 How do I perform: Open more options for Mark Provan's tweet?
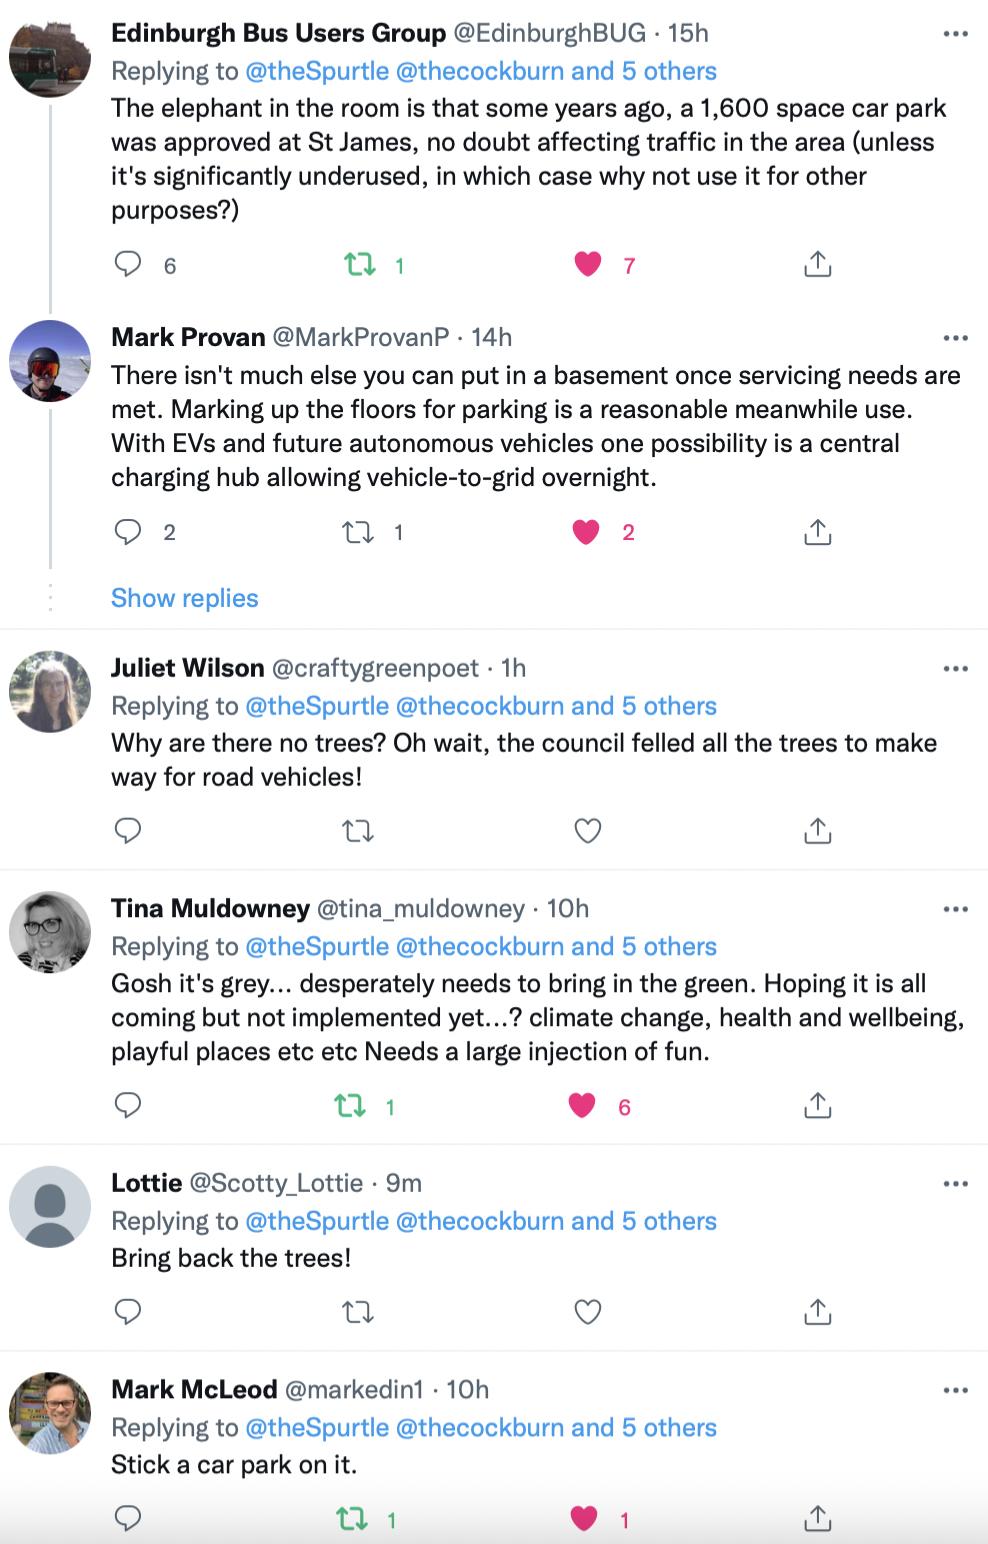point(955,338)
